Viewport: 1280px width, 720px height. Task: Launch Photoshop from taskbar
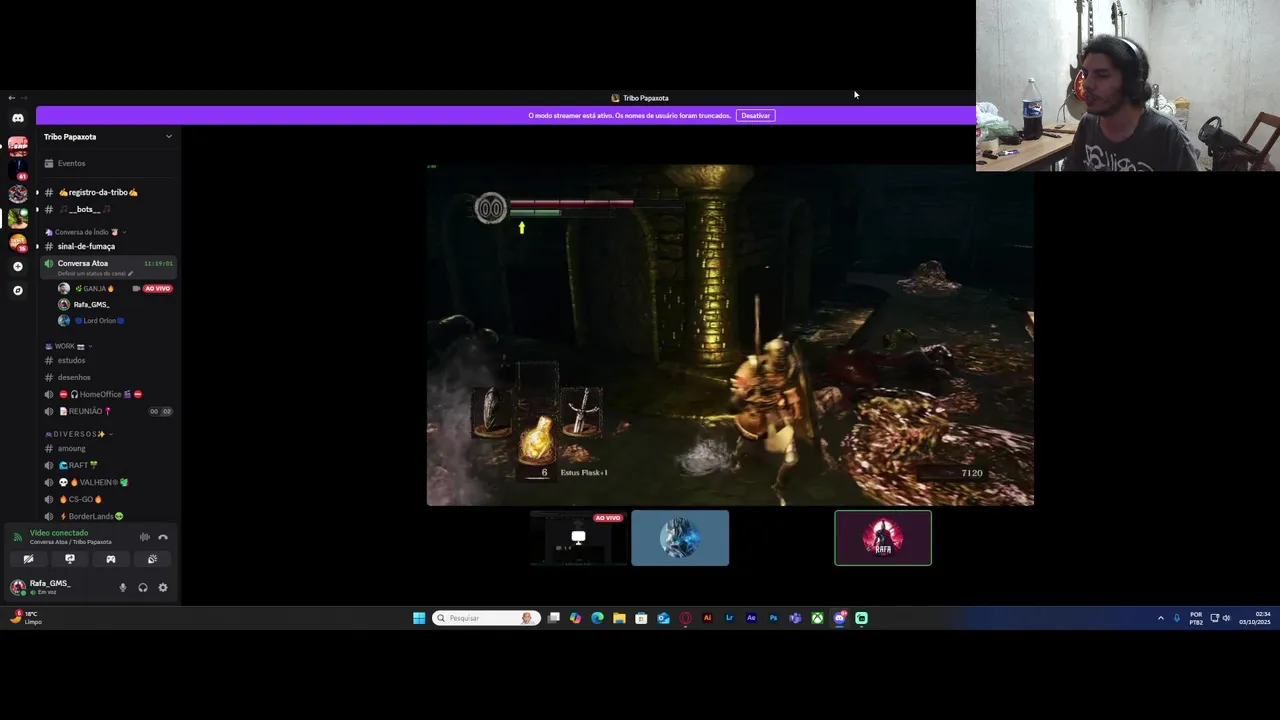(773, 618)
